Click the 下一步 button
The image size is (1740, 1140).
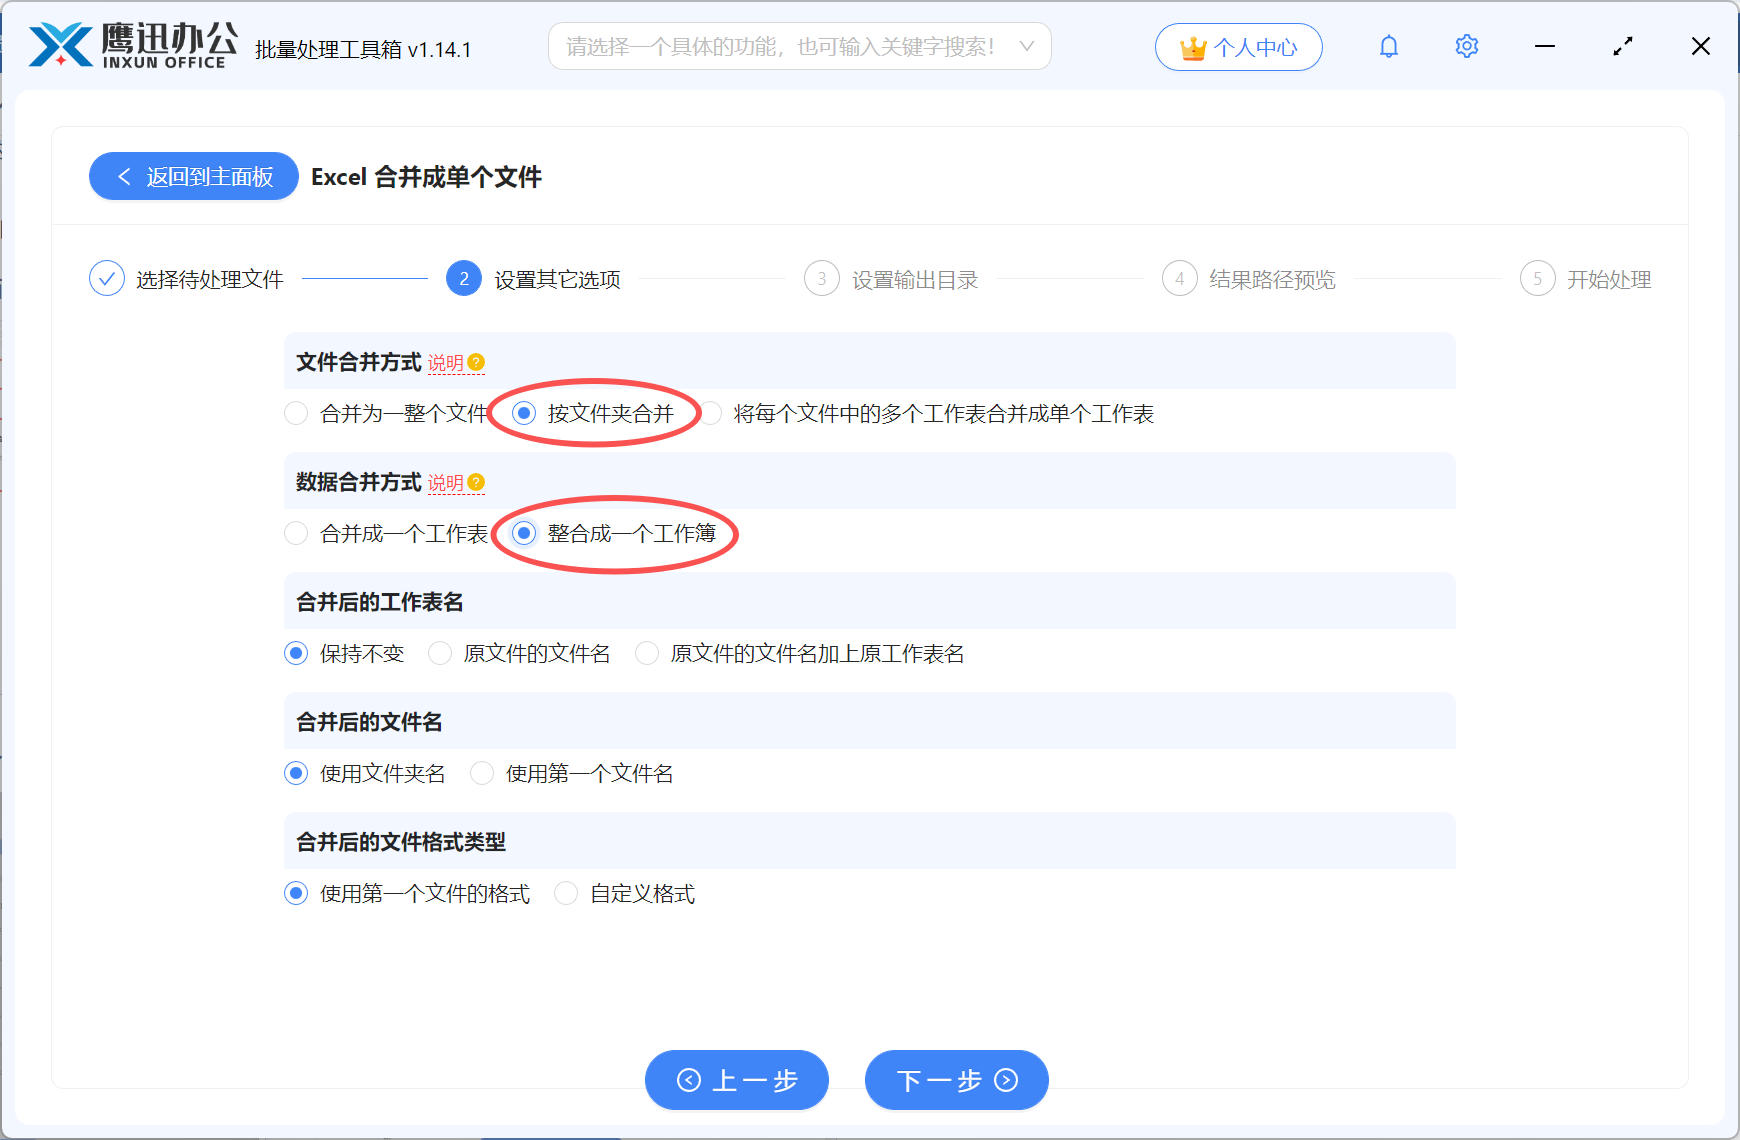(x=955, y=1080)
